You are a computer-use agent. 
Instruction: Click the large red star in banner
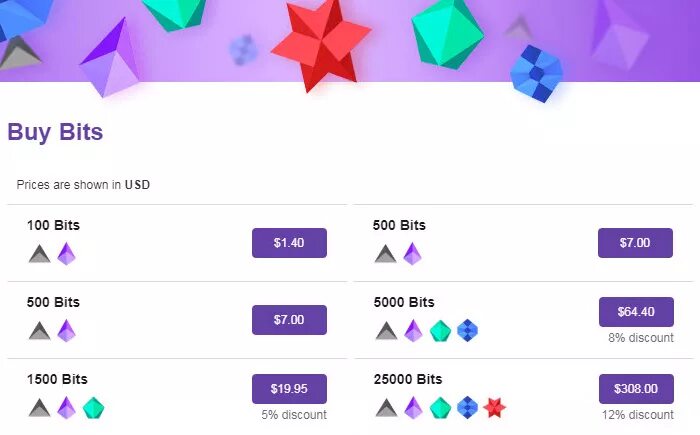(x=320, y=45)
